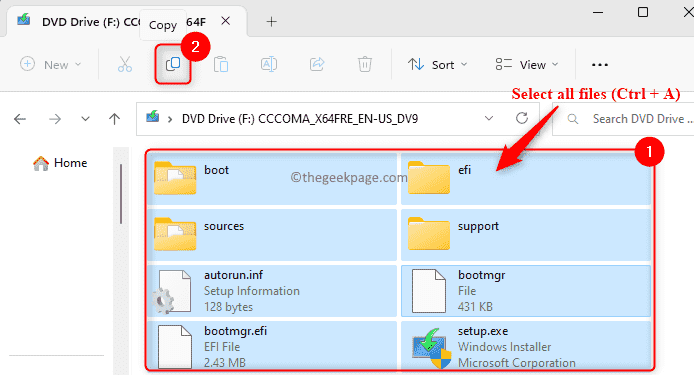Screen dimensions: 694x375
Task: Select the sources folder
Action: [x=272, y=235]
